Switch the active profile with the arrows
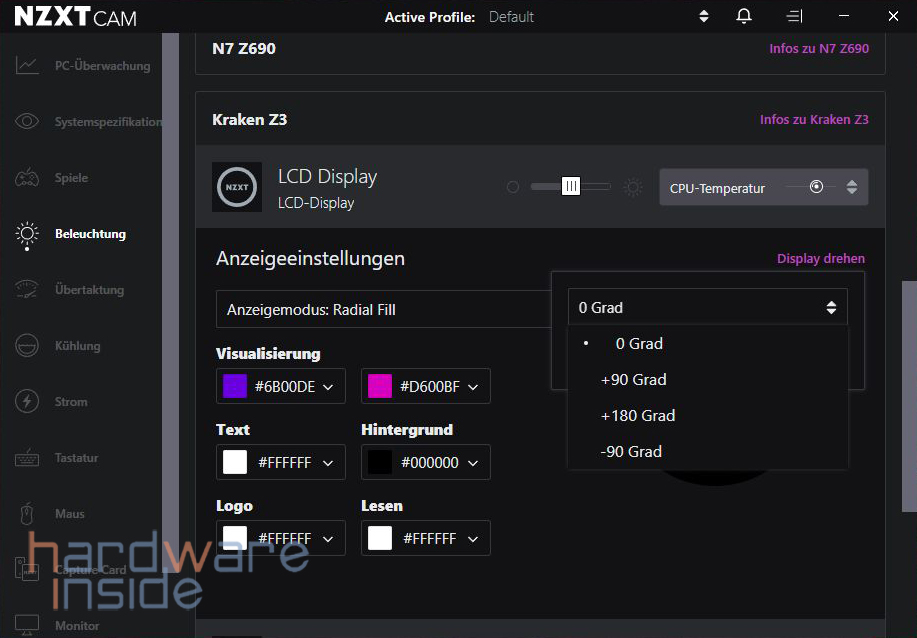 (704, 16)
